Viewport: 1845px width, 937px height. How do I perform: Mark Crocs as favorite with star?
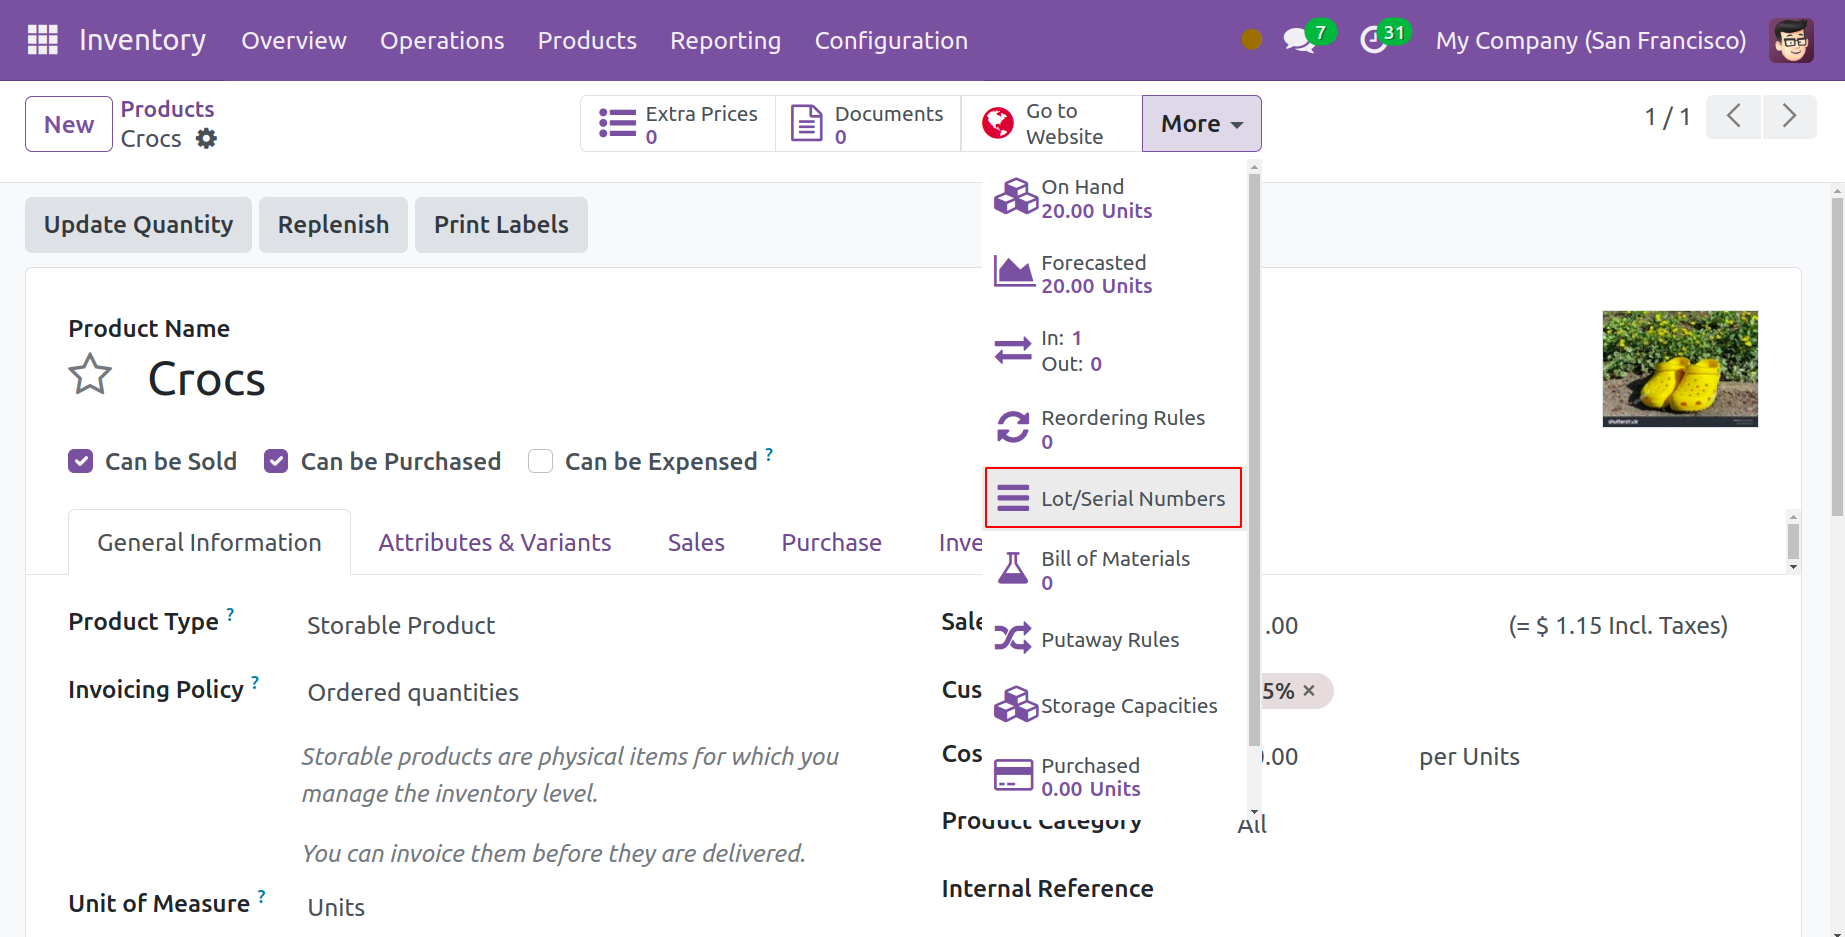tap(90, 376)
